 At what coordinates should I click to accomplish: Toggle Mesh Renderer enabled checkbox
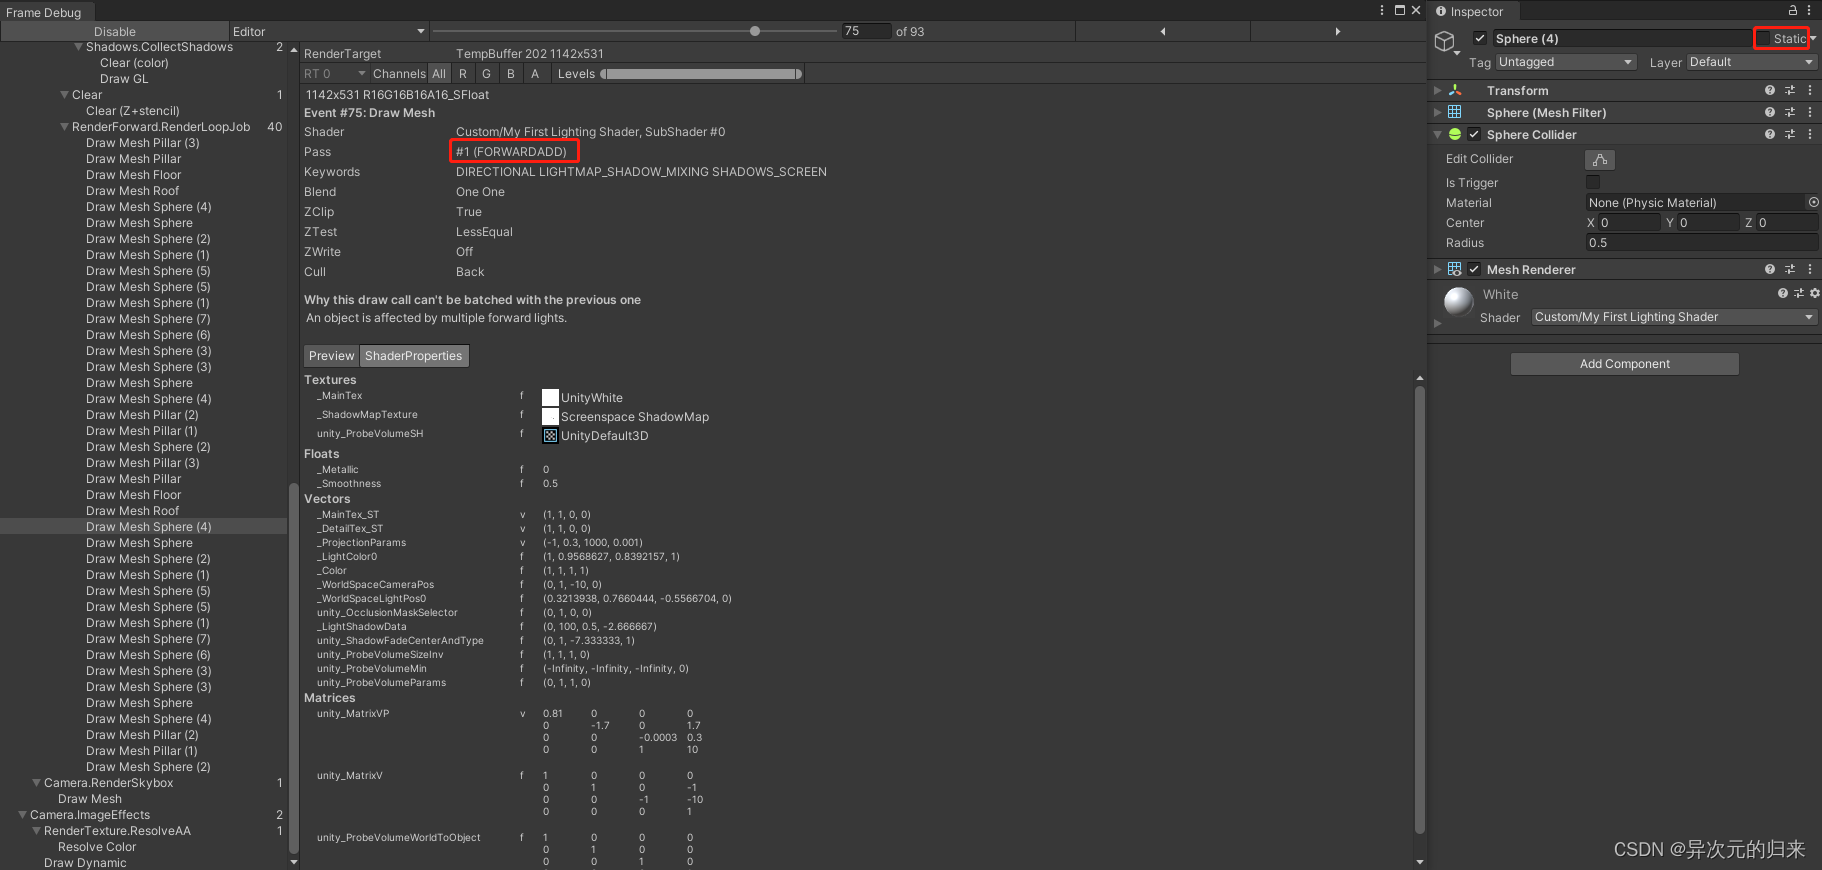(1474, 269)
